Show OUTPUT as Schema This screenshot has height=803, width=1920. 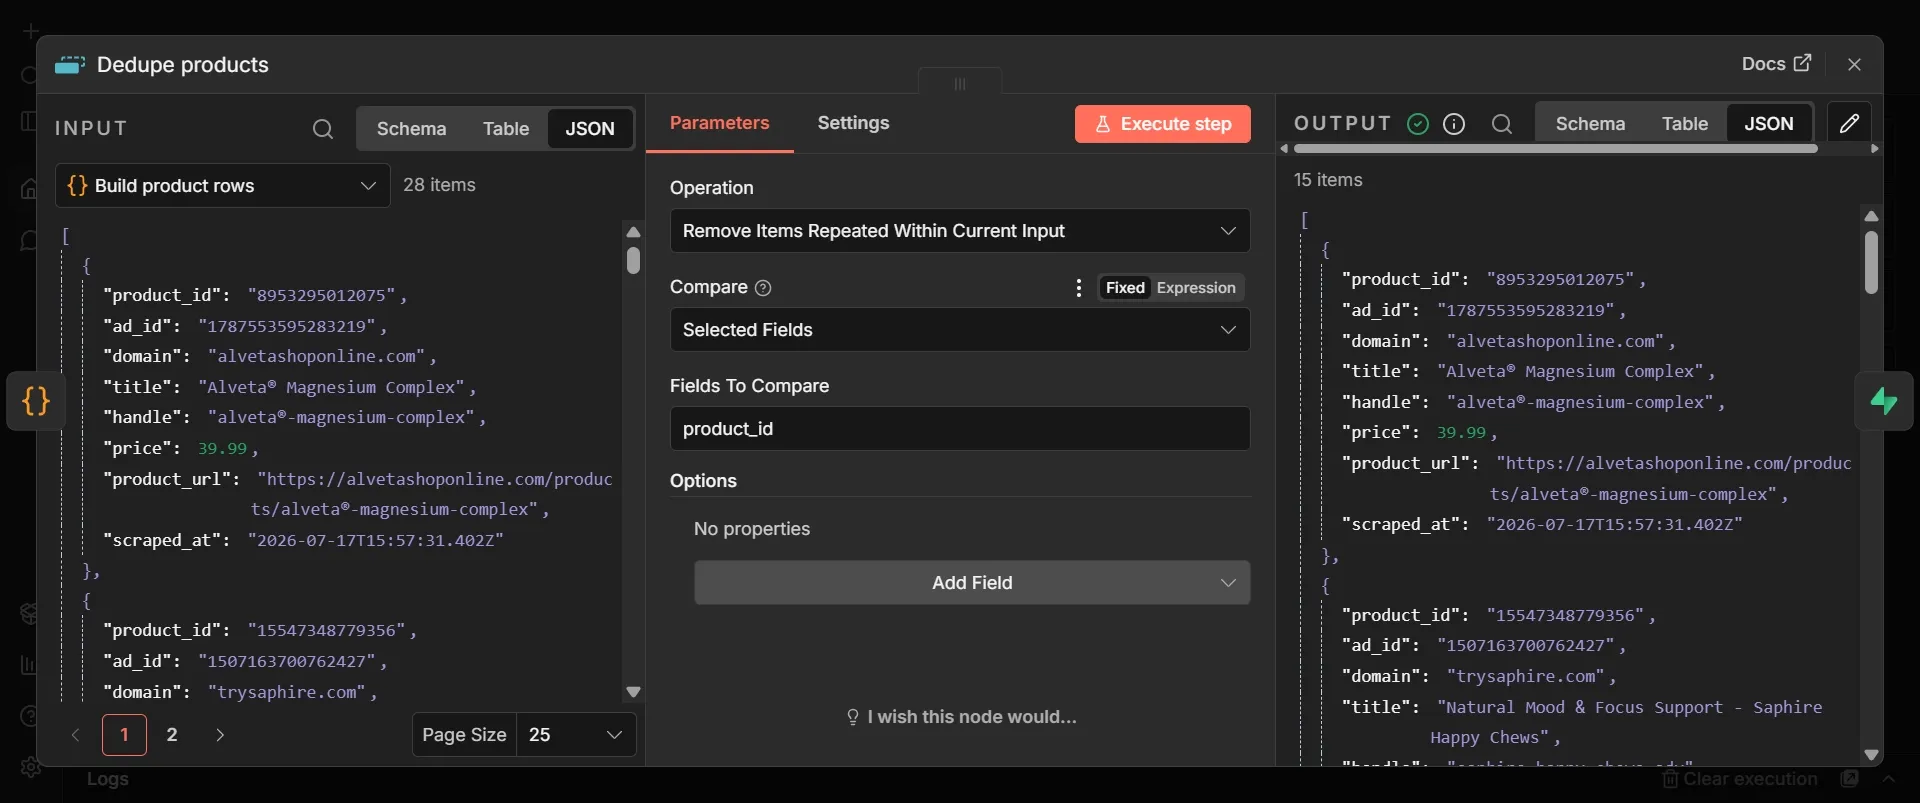1590,124
